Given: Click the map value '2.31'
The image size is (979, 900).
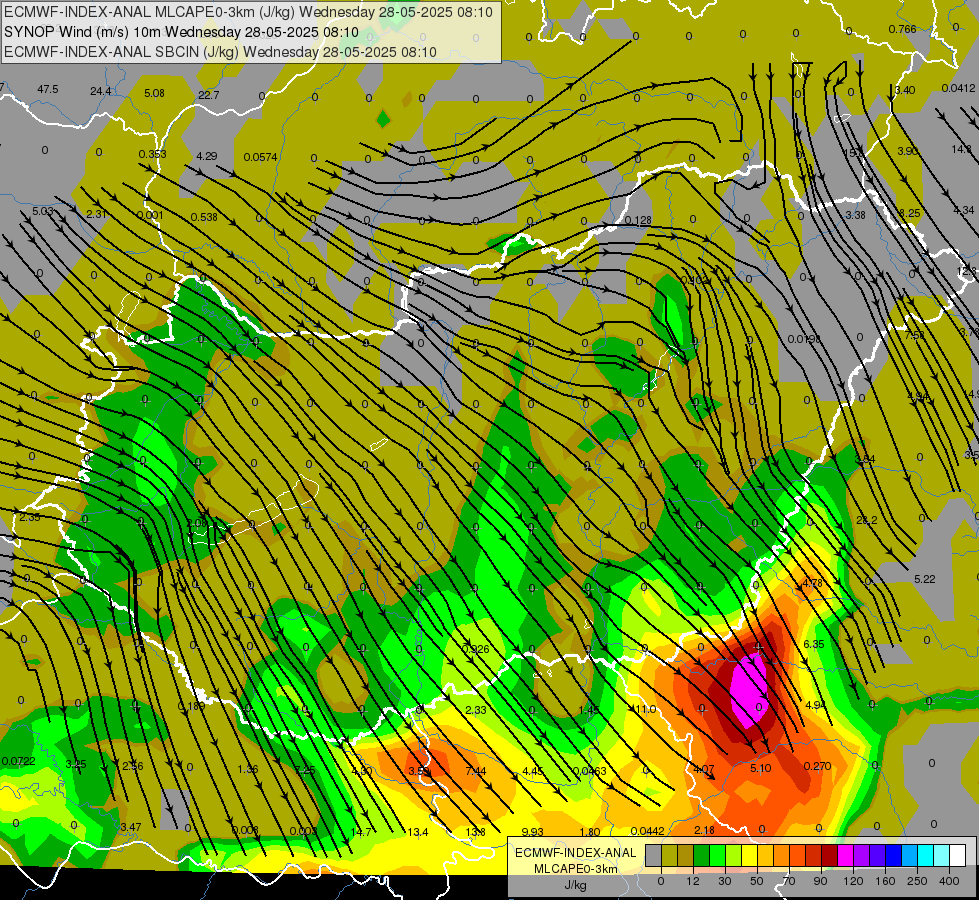Looking at the screenshot, I should coord(97,214).
